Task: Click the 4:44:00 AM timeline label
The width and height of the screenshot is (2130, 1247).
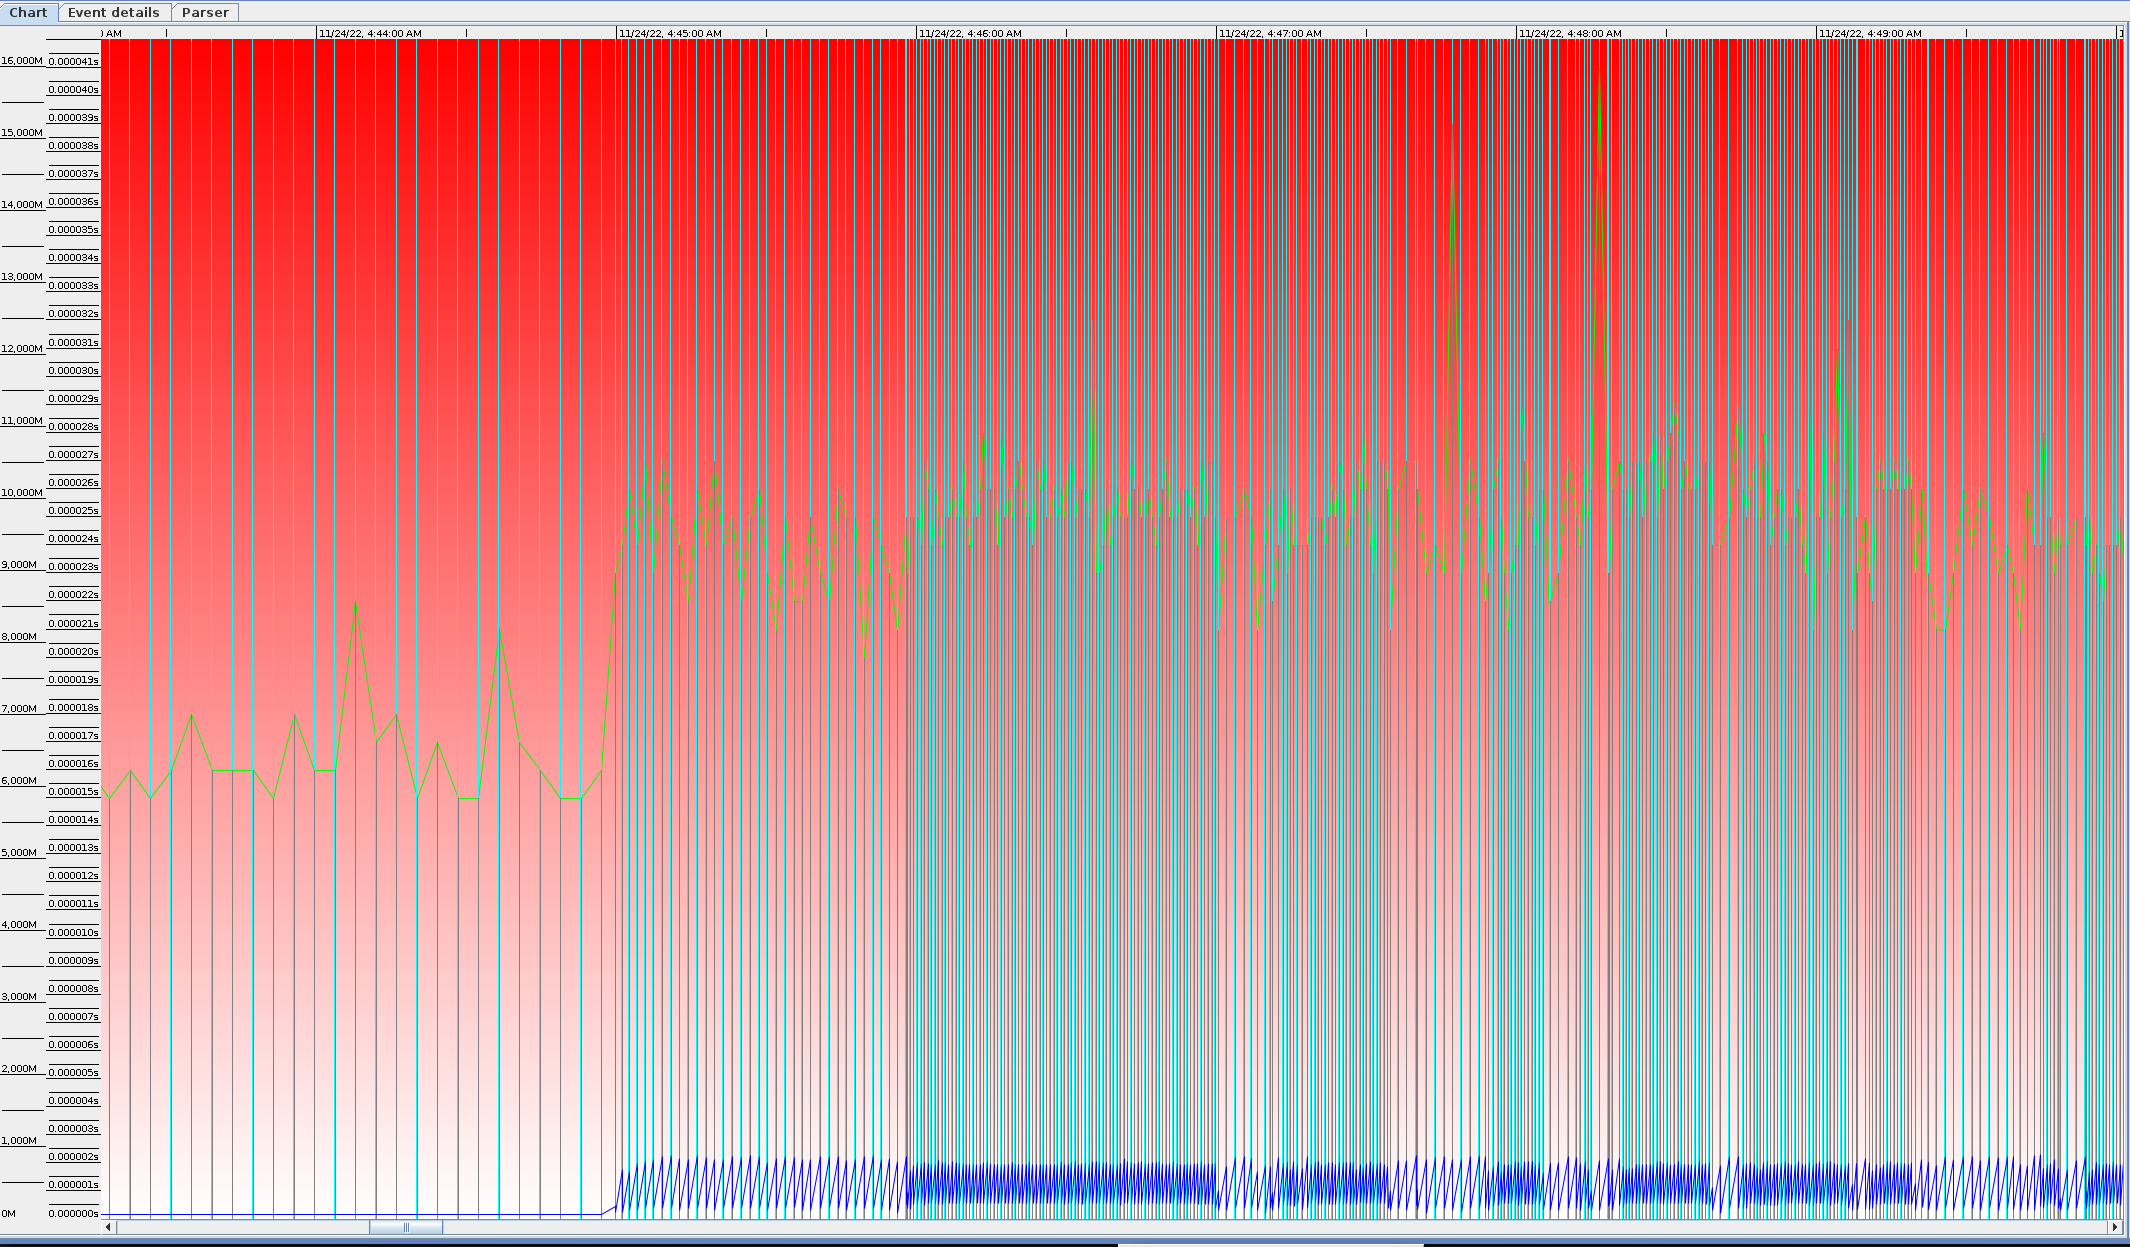Action: (370, 33)
